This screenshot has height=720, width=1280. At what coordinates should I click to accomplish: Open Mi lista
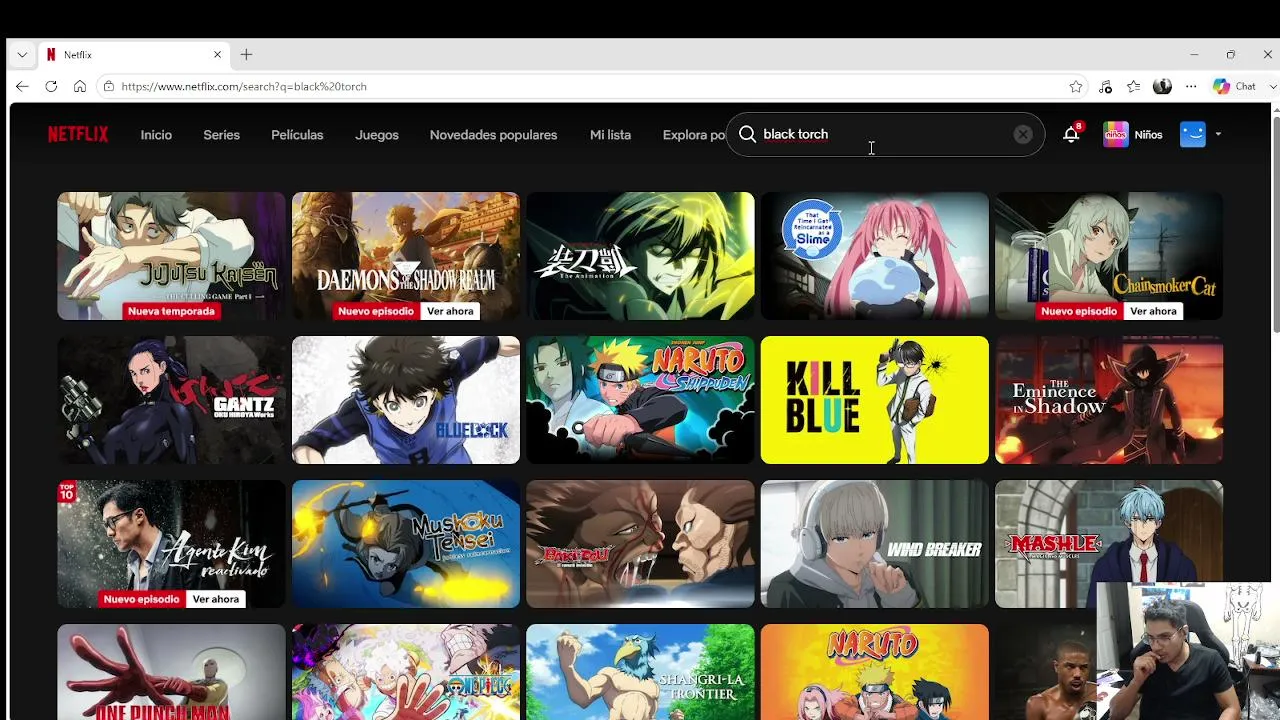coord(610,135)
